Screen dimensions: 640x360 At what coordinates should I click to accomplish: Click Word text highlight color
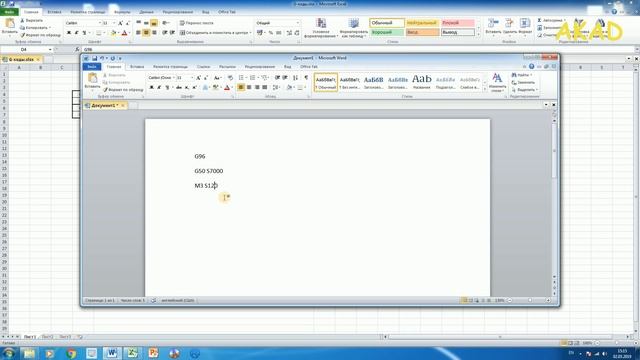pyautogui.click(x=215, y=87)
